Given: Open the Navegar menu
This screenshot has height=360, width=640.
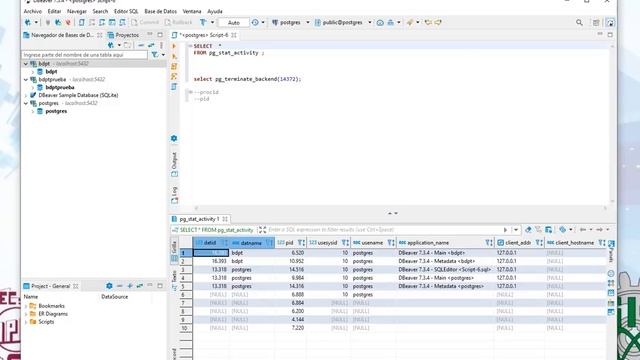Looking at the screenshot, I should [77, 11].
